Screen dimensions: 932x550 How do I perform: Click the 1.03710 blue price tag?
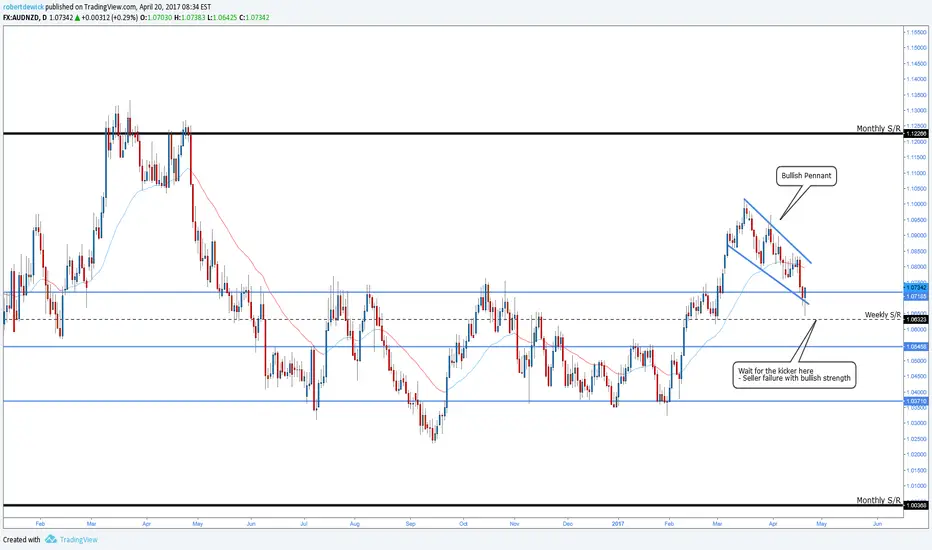[x=916, y=401]
